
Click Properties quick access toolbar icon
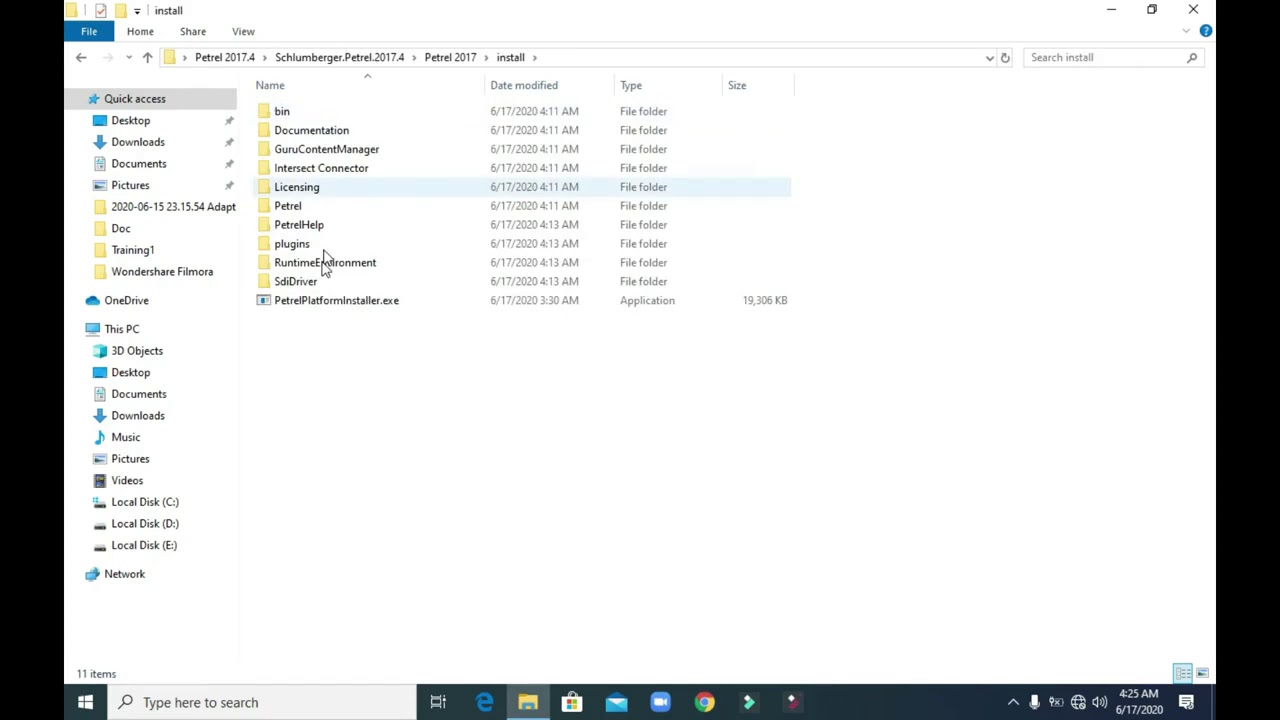(x=100, y=10)
